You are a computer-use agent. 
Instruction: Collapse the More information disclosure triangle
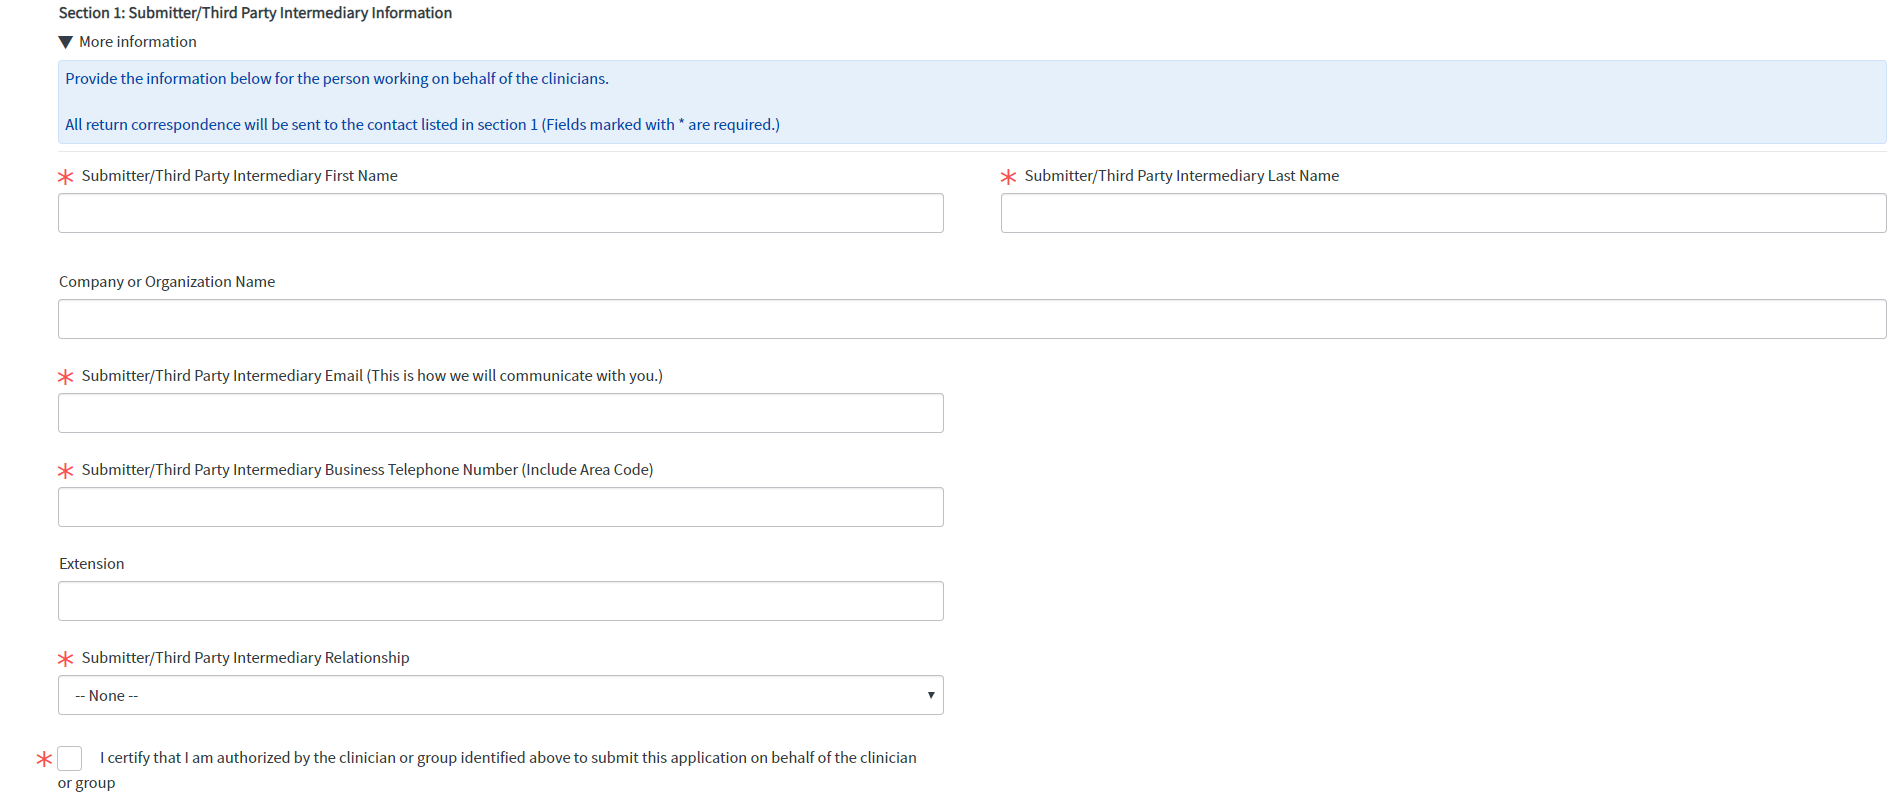pos(66,42)
